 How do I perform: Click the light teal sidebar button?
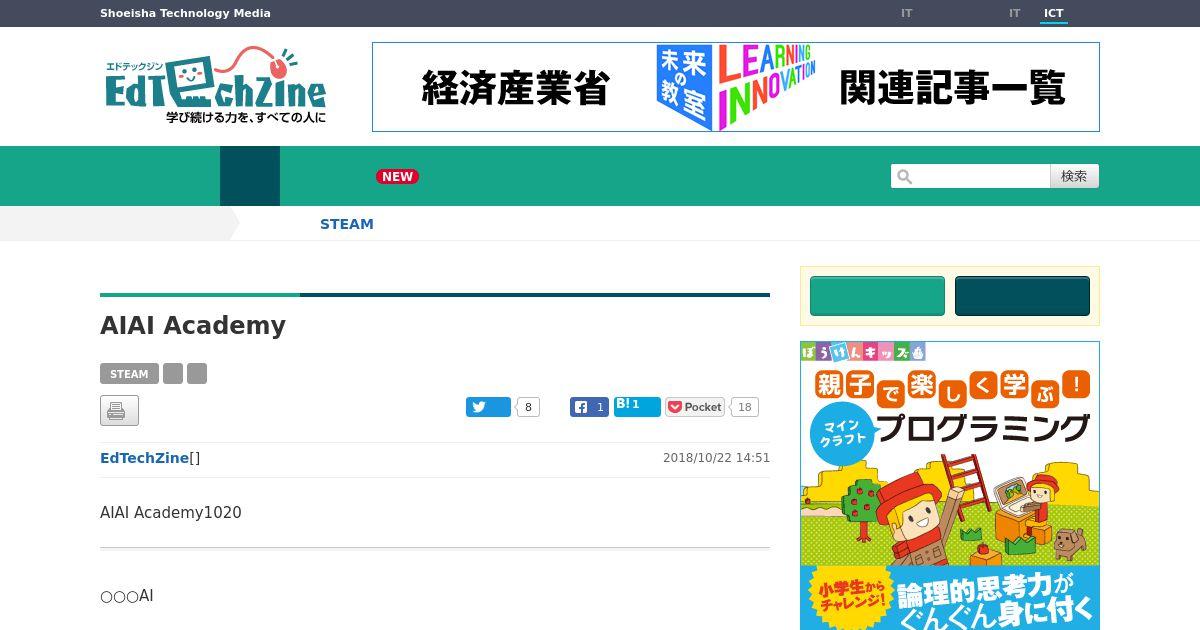click(877, 296)
